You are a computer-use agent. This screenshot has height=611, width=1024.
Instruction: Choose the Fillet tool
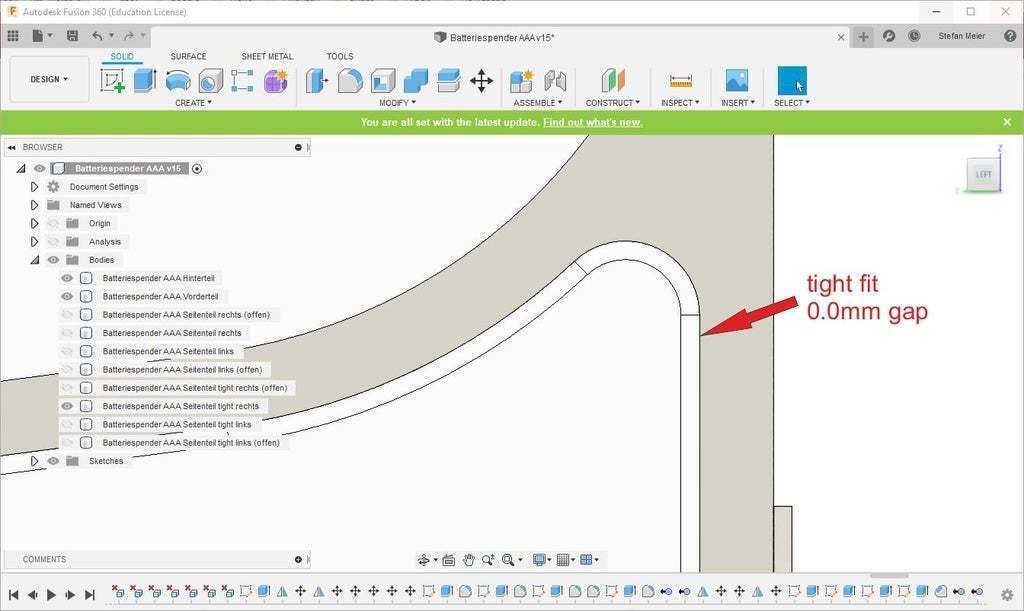tap(350, 81)
